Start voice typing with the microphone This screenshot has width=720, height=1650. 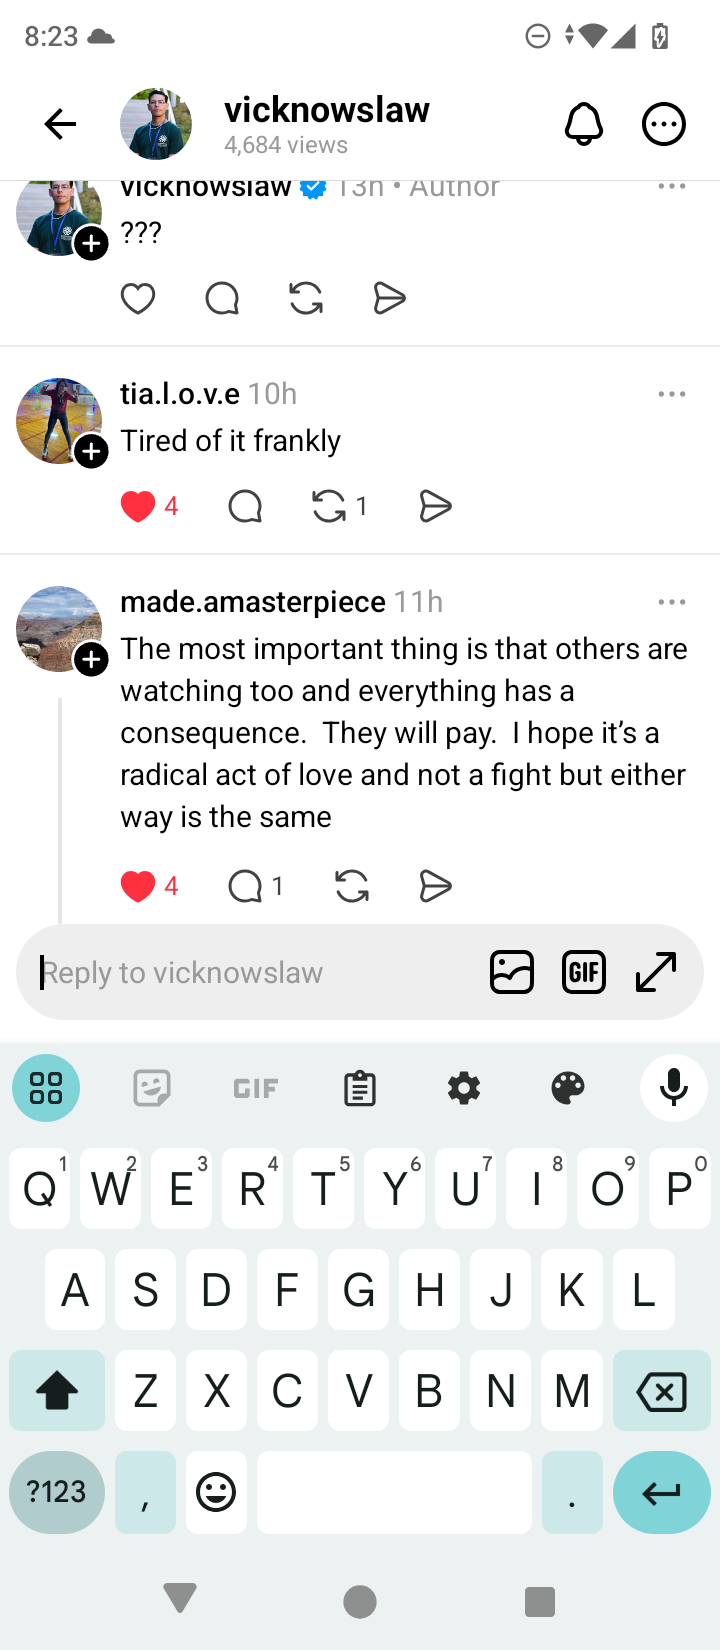(674, 1088)
